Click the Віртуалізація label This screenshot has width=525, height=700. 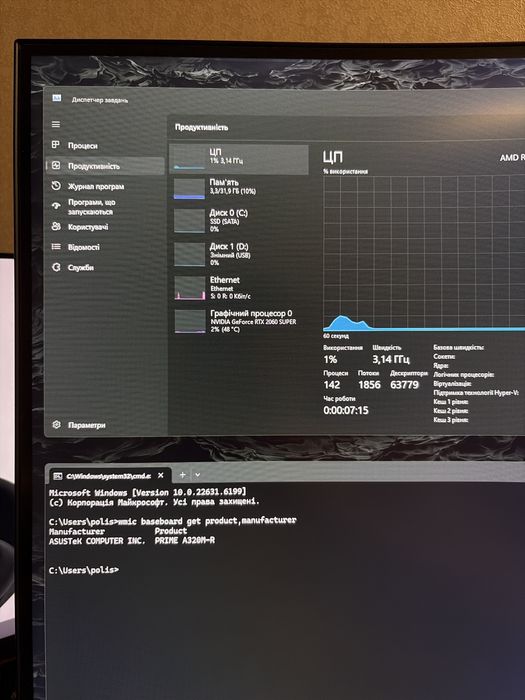pos(452,383)
